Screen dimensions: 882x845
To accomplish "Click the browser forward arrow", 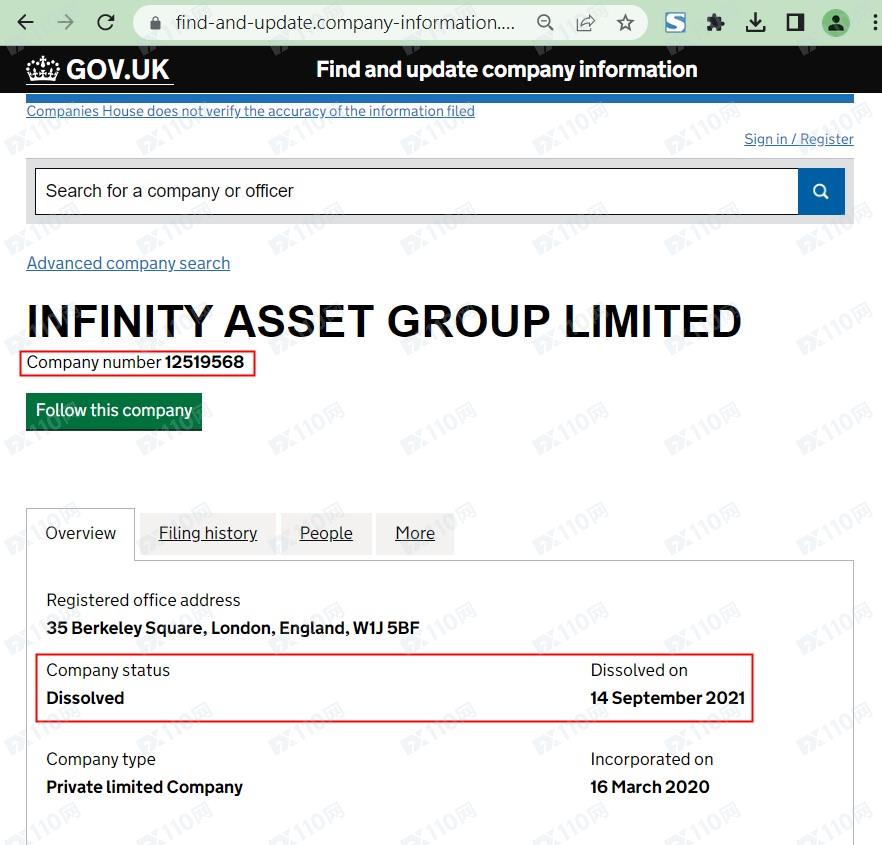I will (65, 22).
